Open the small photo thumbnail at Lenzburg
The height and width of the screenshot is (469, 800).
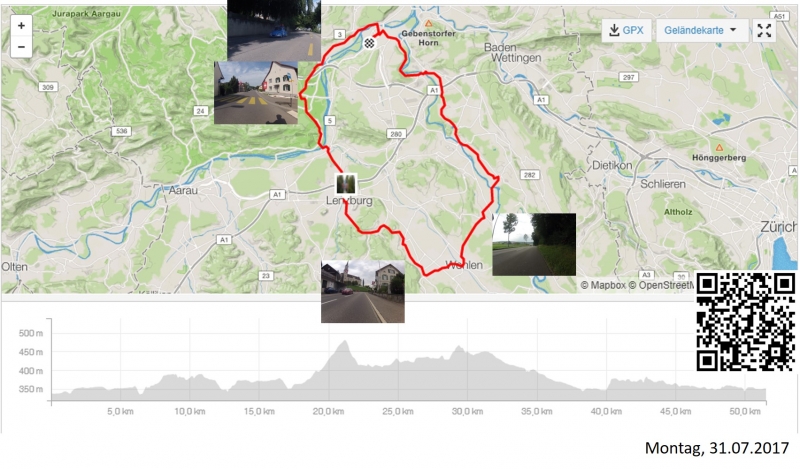click(x=345, y=184)
